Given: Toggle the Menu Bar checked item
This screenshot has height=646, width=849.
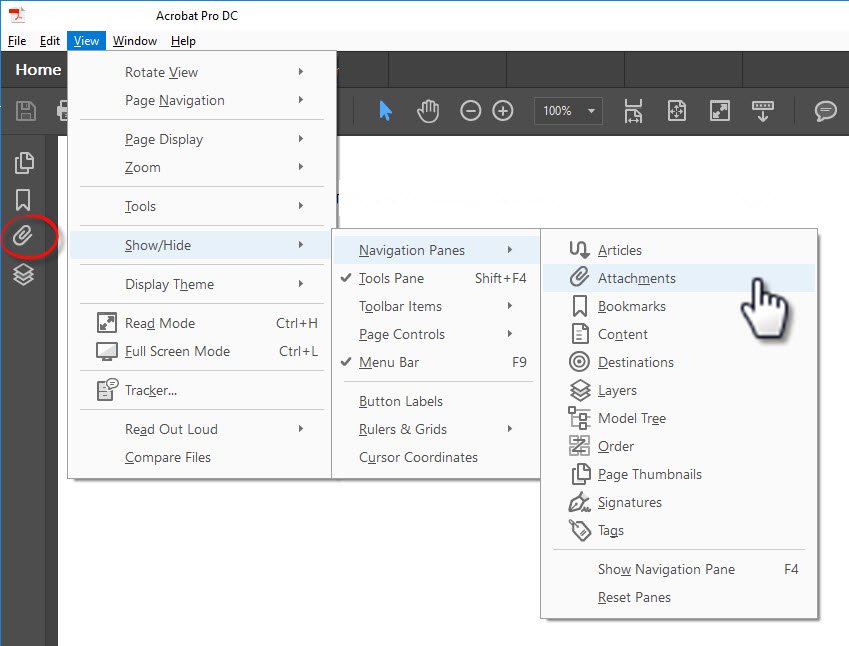Looking at the screenshot, I should [x=389, y=362].
